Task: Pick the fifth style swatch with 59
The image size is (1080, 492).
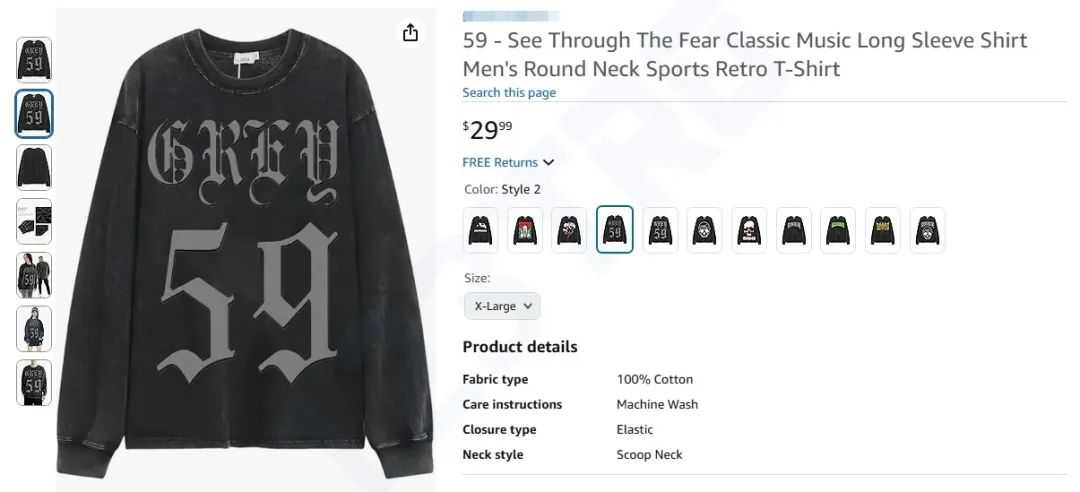Action: click(x=660, y=230)
